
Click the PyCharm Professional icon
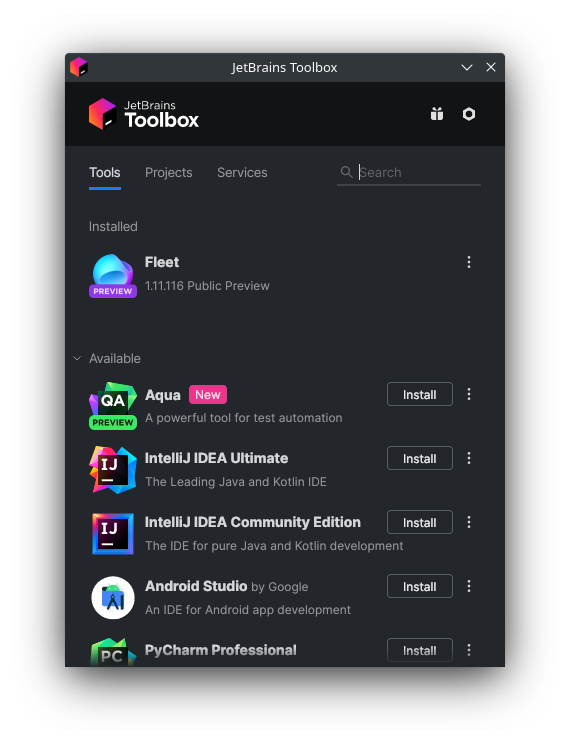113,652
